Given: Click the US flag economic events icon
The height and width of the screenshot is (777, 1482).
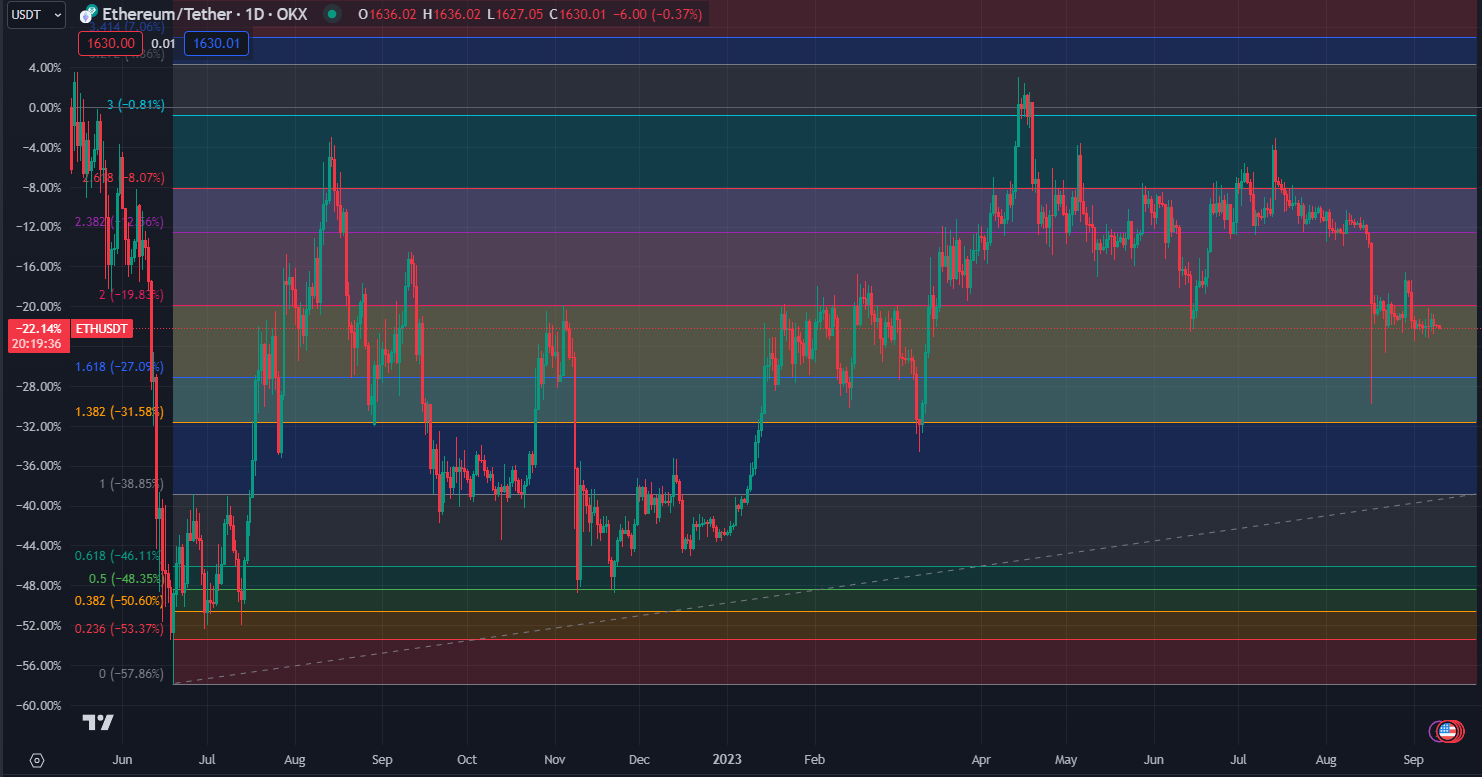Looking at the screenshot, I should 1445,732.
